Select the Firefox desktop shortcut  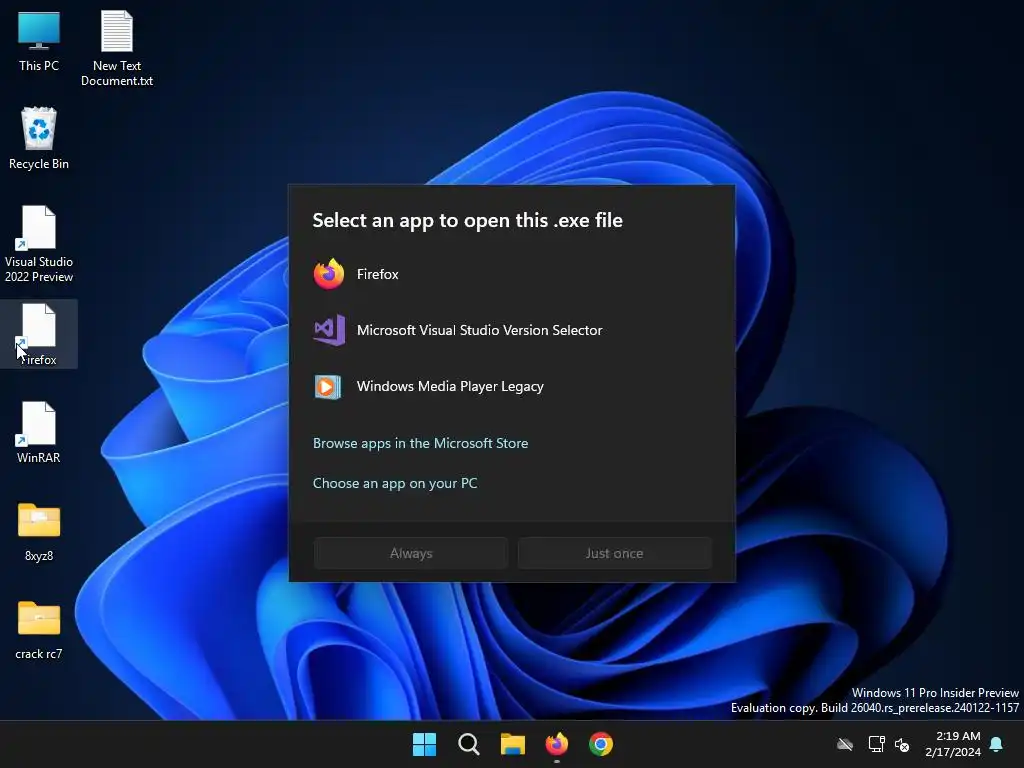pos(39,334)
